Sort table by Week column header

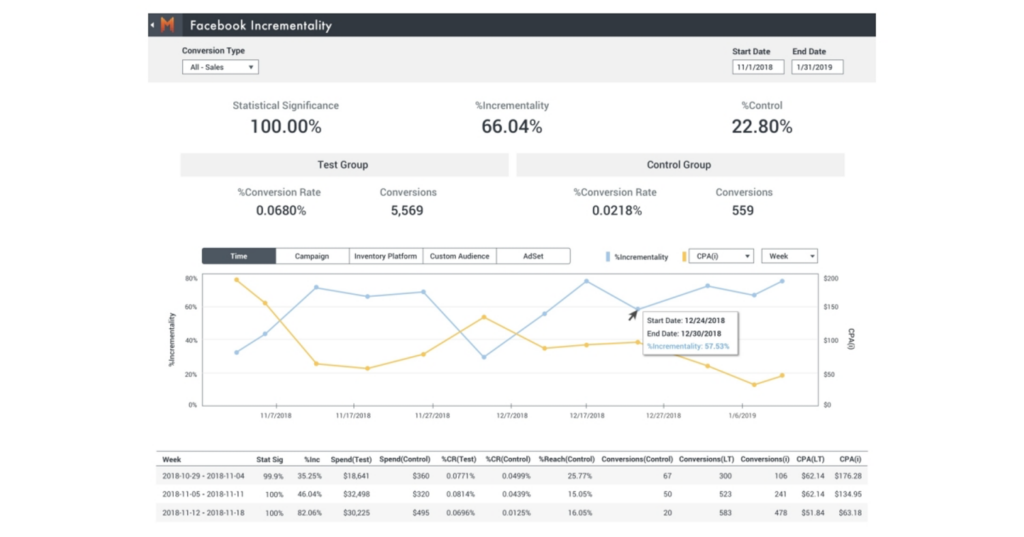tap(171, 459)
